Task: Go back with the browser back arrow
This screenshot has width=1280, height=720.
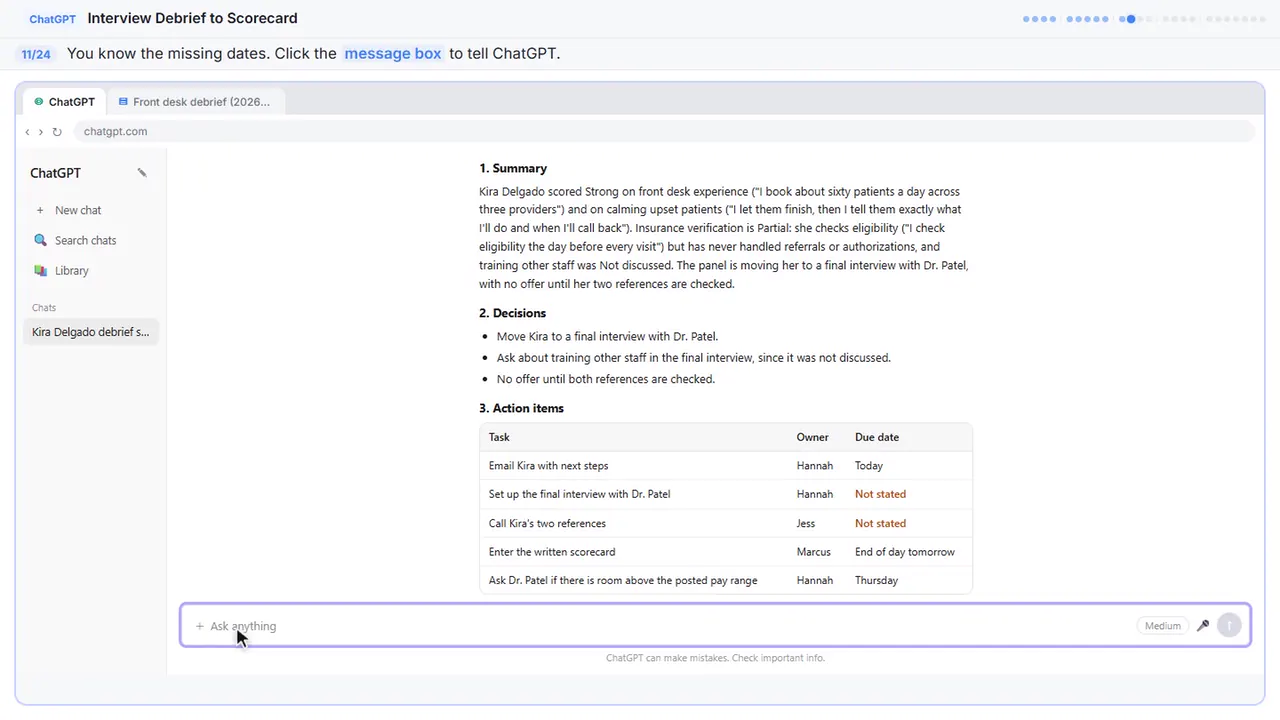Action: coord(27,131)
